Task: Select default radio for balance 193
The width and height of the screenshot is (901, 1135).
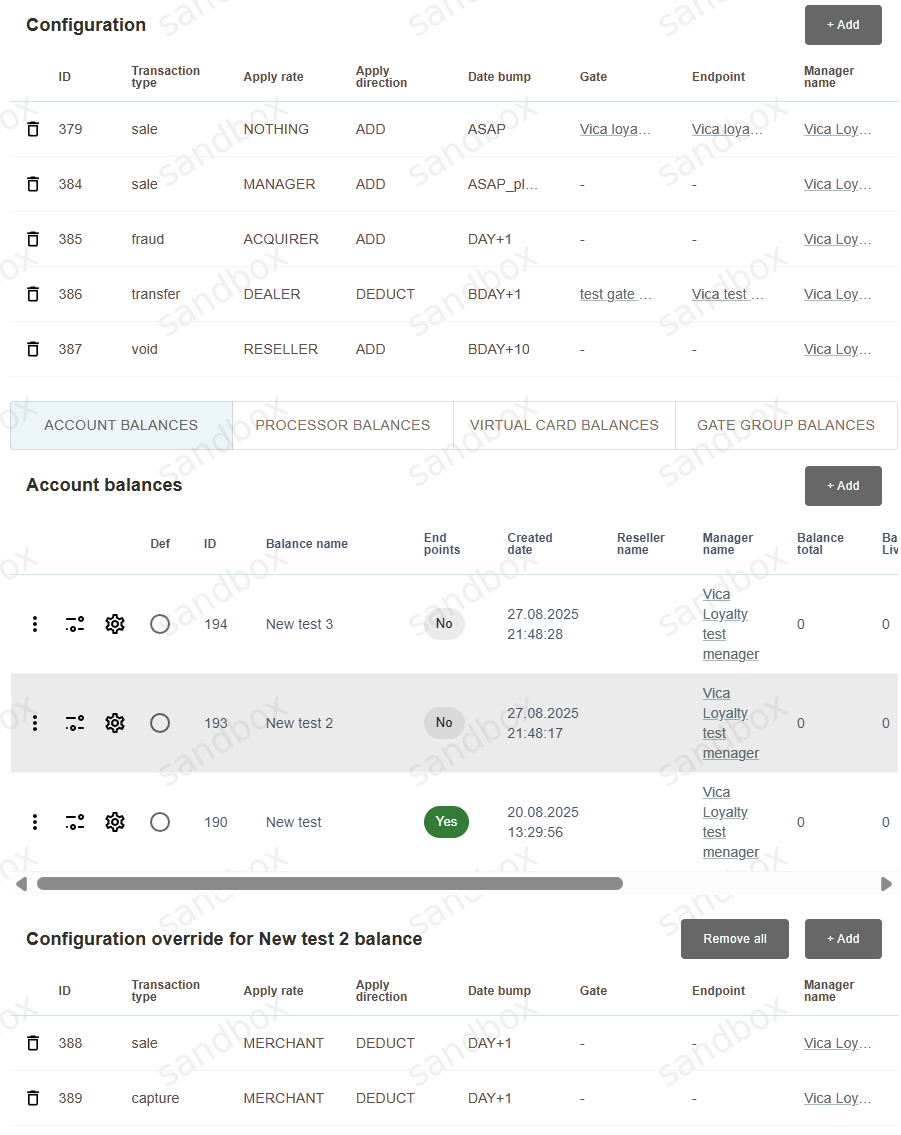Action: point(160,723)
